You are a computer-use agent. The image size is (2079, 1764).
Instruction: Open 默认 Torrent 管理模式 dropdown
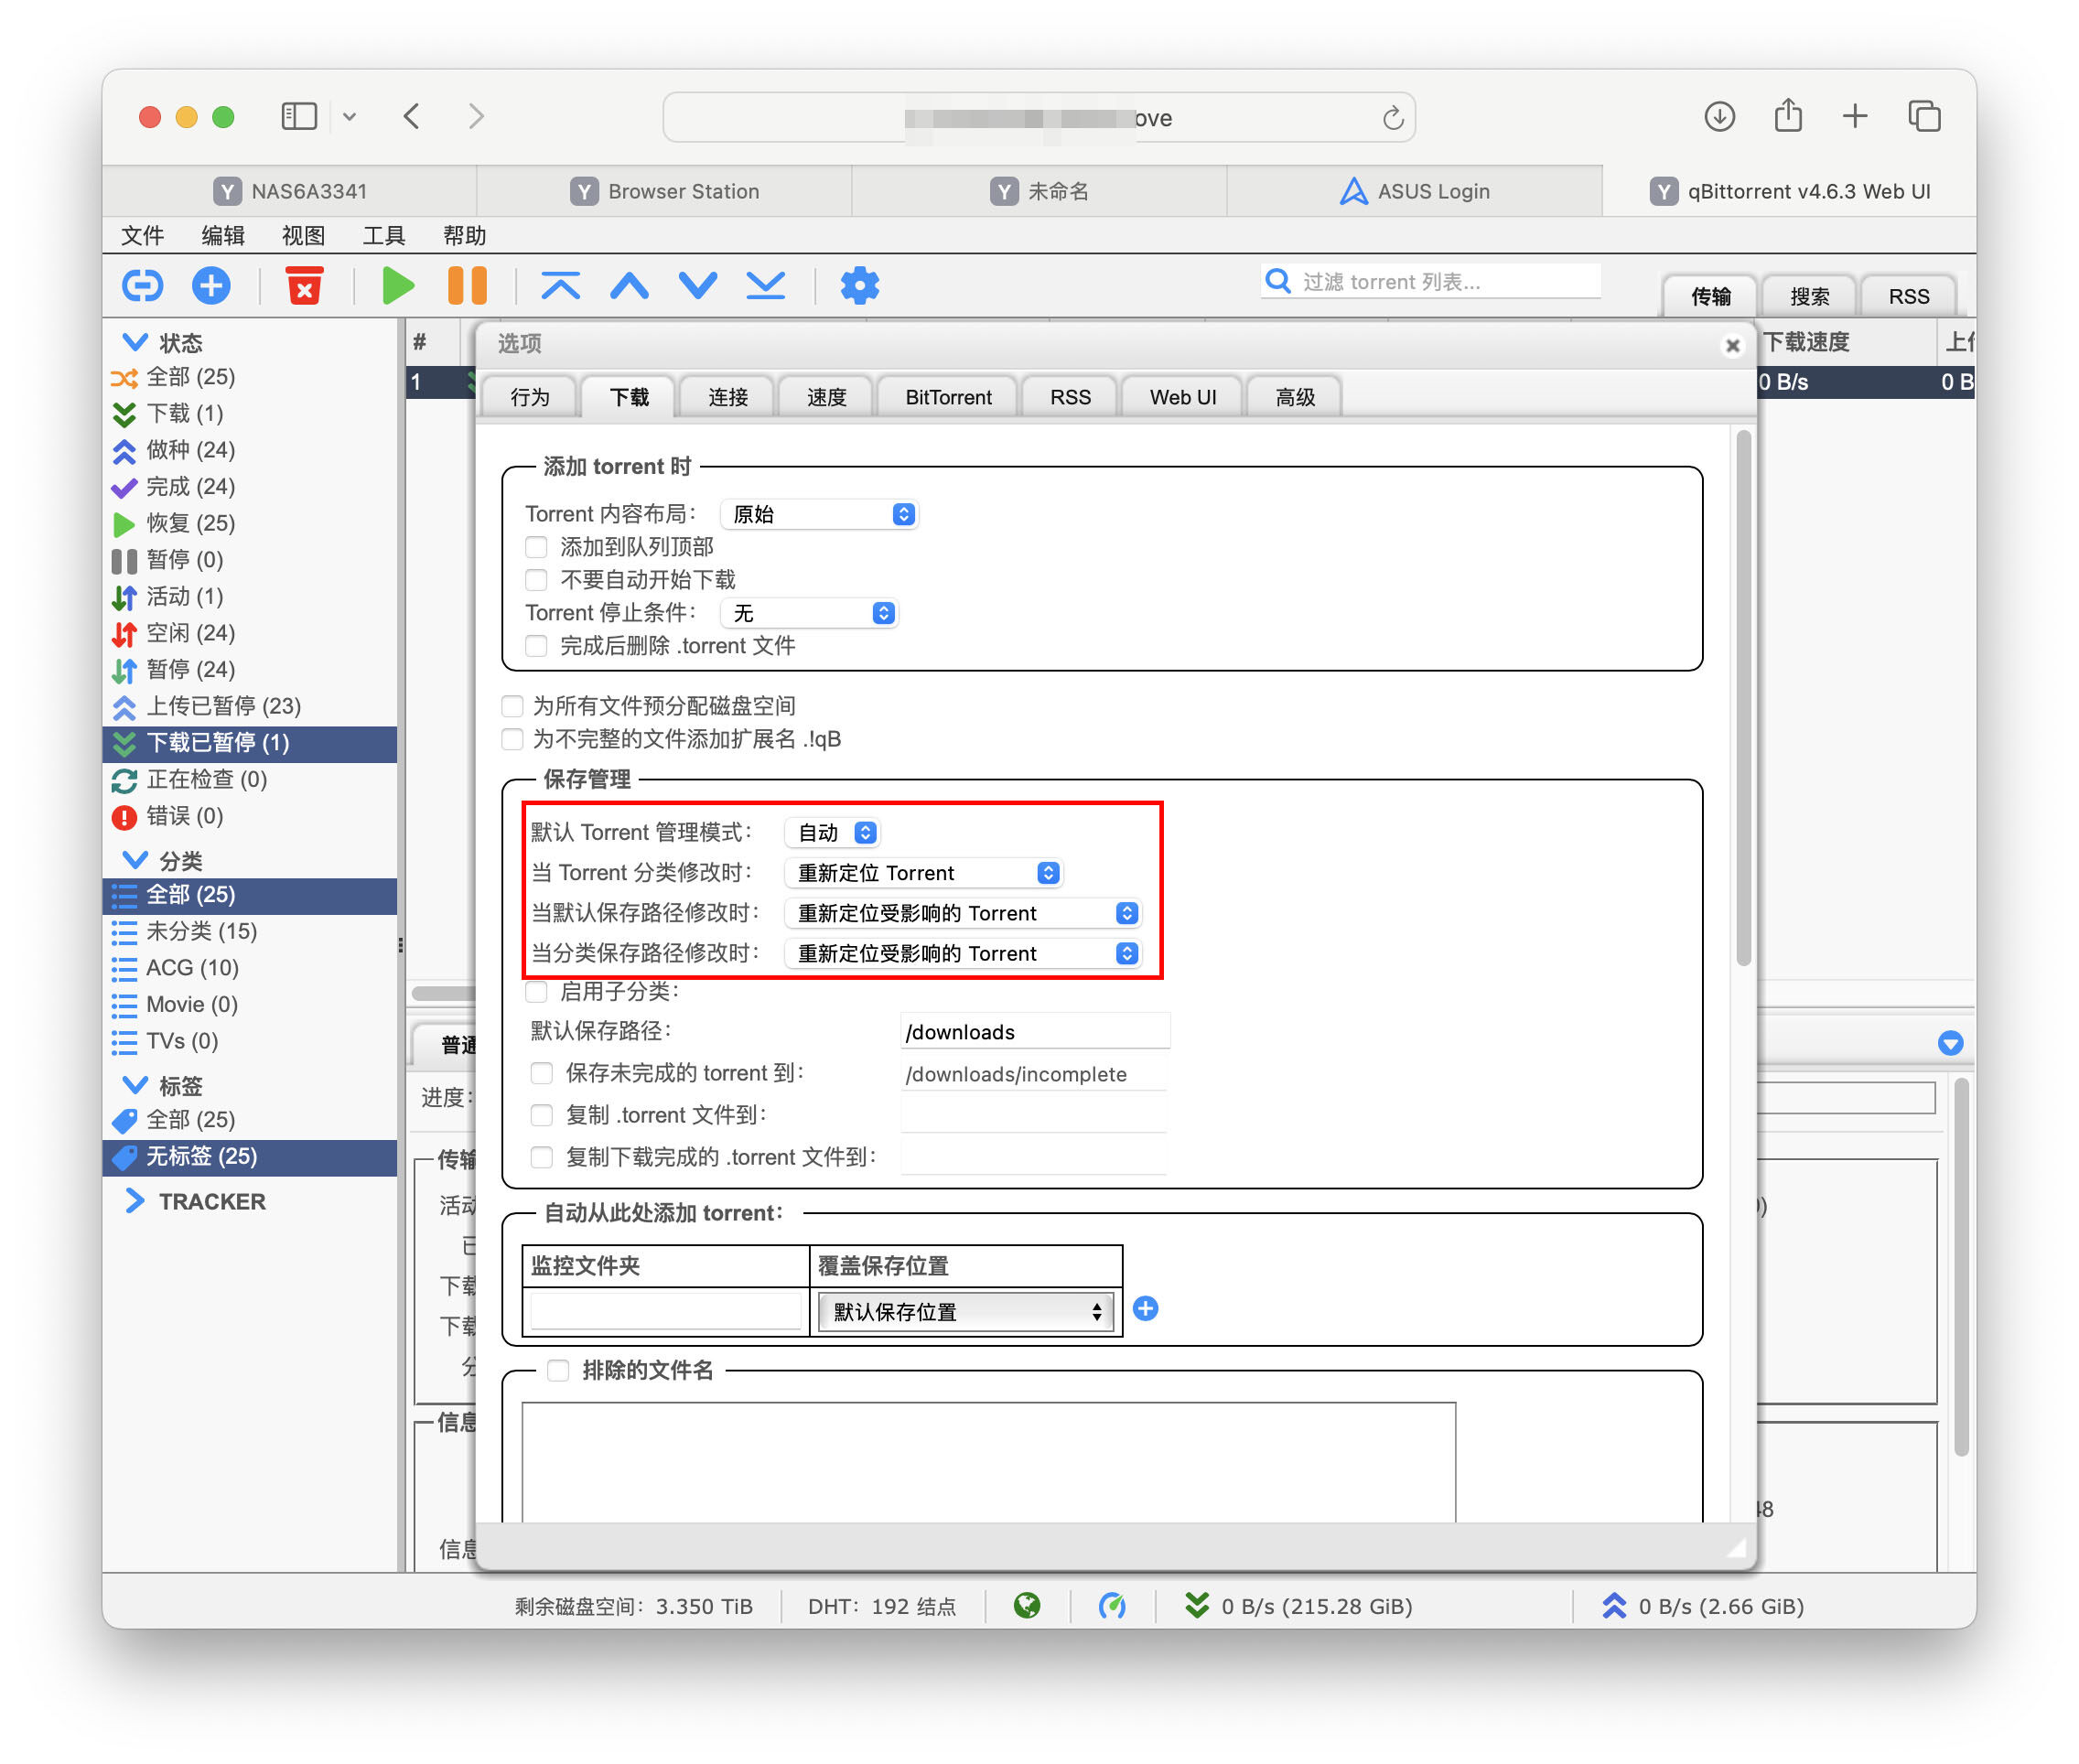click(832, 833)
